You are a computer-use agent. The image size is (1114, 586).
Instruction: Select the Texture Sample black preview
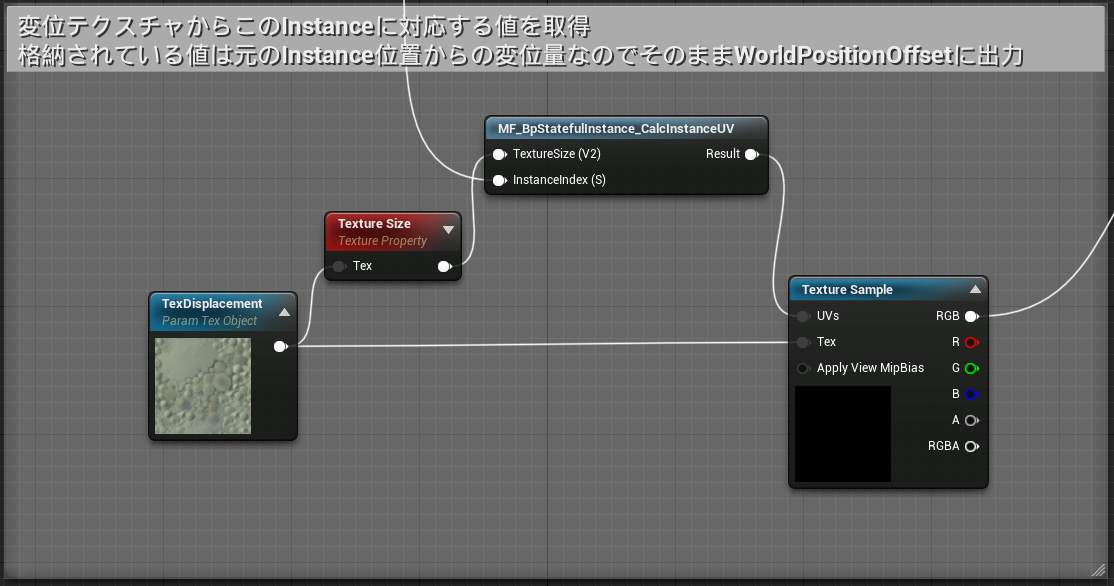(843, 434)
